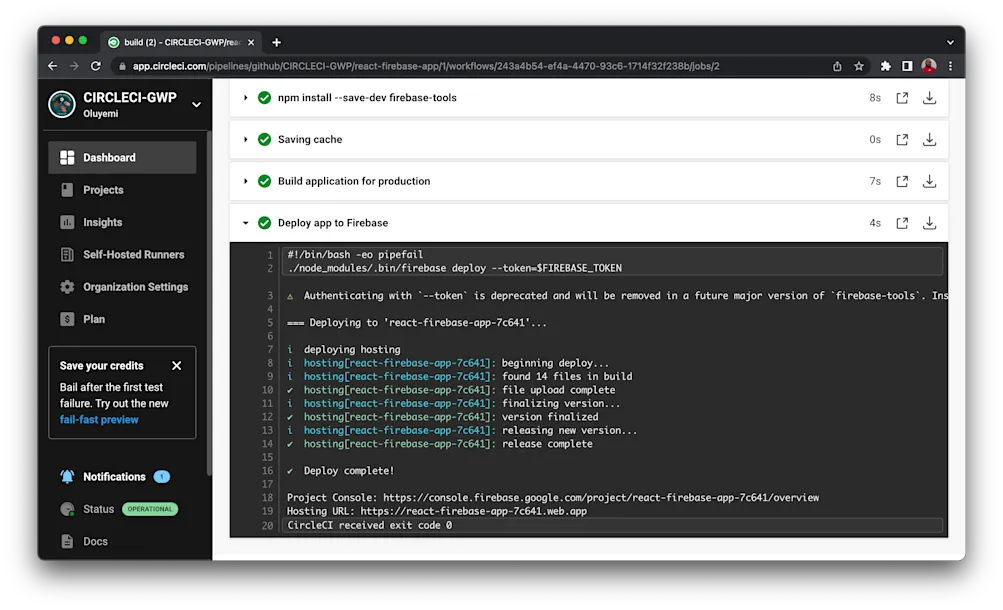Open the Notifications bell

click(x=67, y=477)
